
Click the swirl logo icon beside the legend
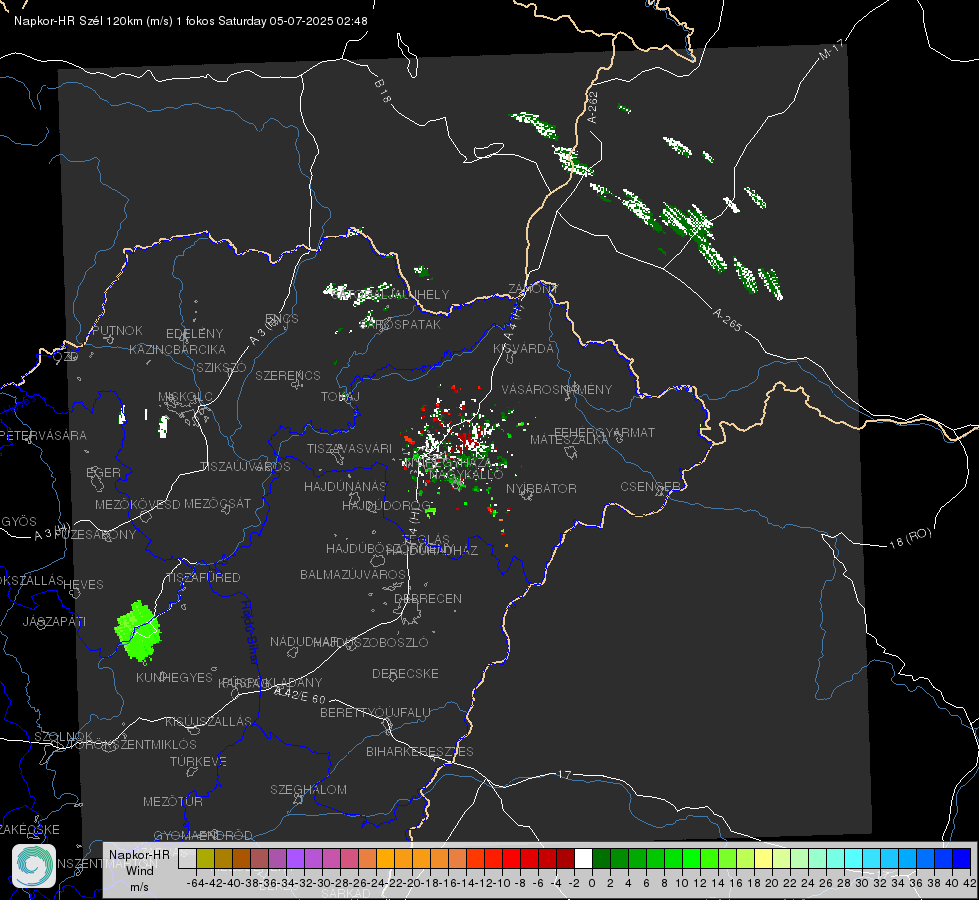point(34,866)
